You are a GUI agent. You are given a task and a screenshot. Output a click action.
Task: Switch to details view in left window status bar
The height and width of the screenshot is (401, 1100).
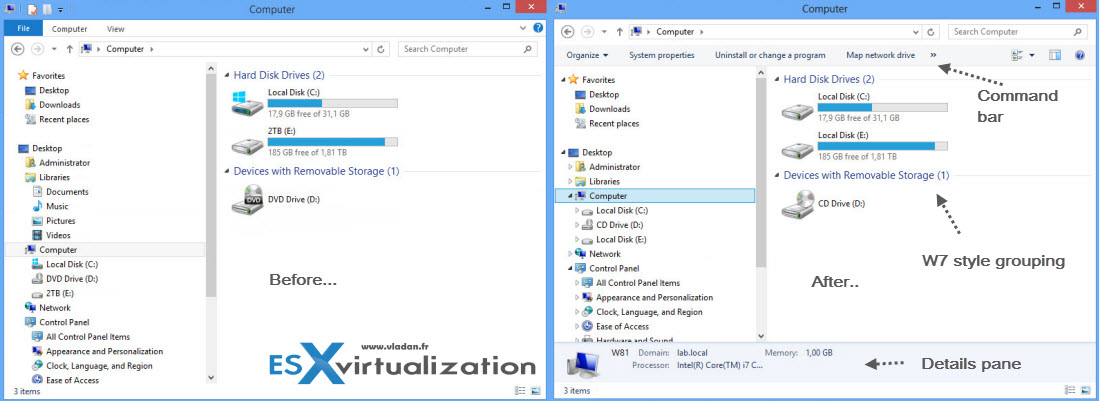click(x=520, y=390)
